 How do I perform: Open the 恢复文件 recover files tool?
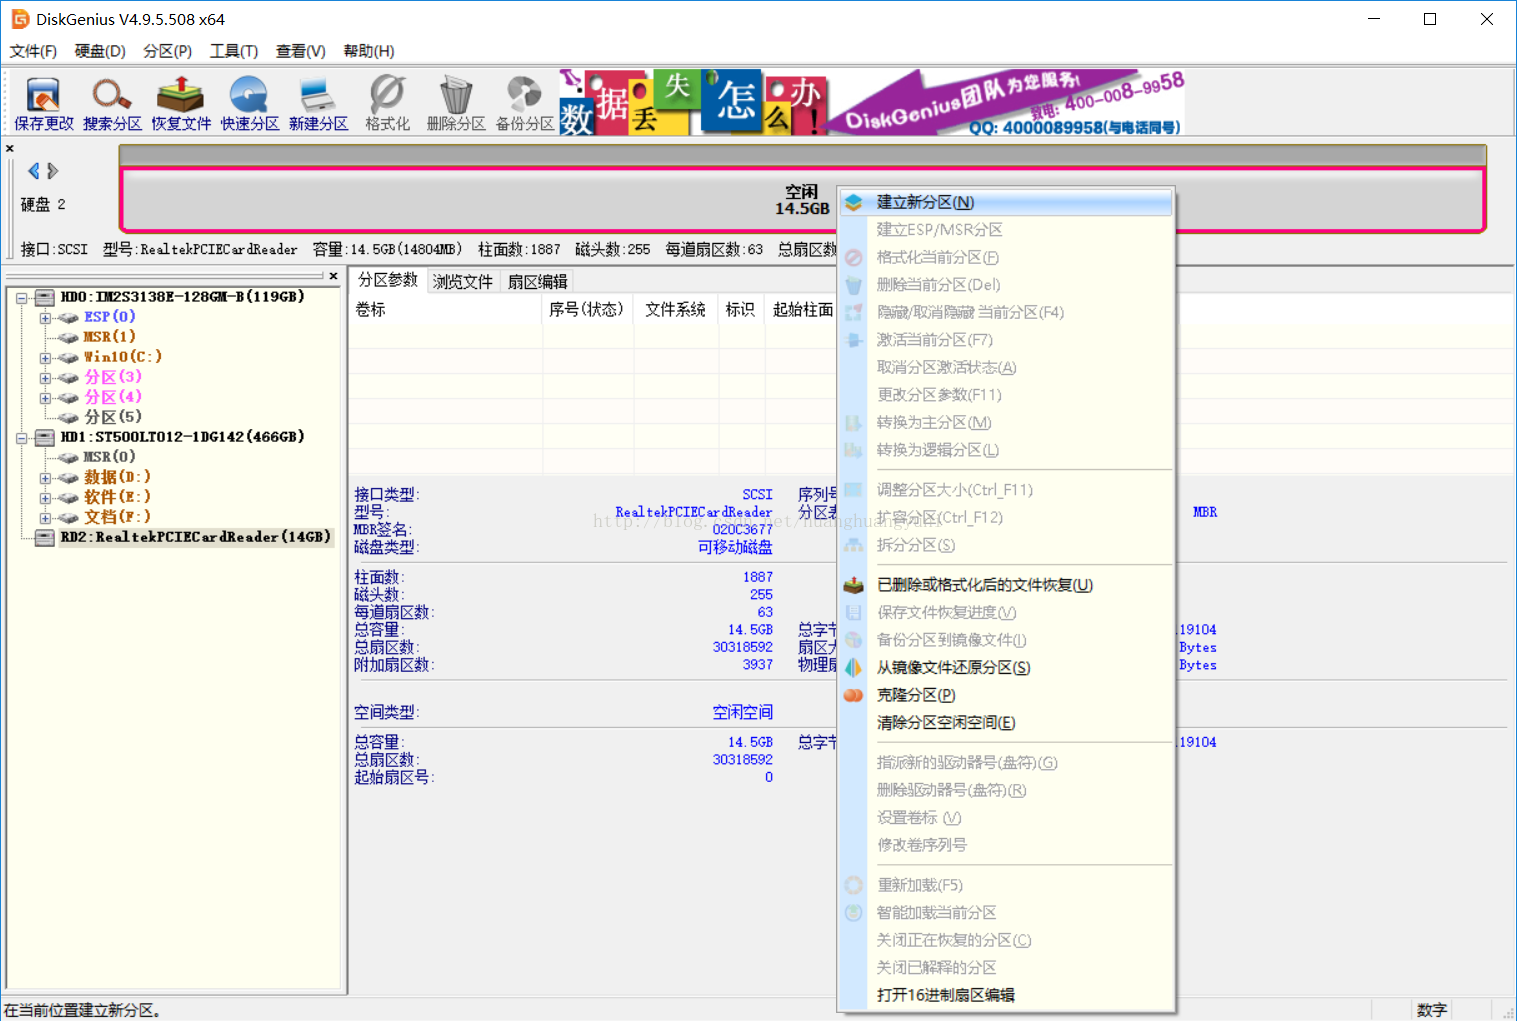(x=181, y=103)
